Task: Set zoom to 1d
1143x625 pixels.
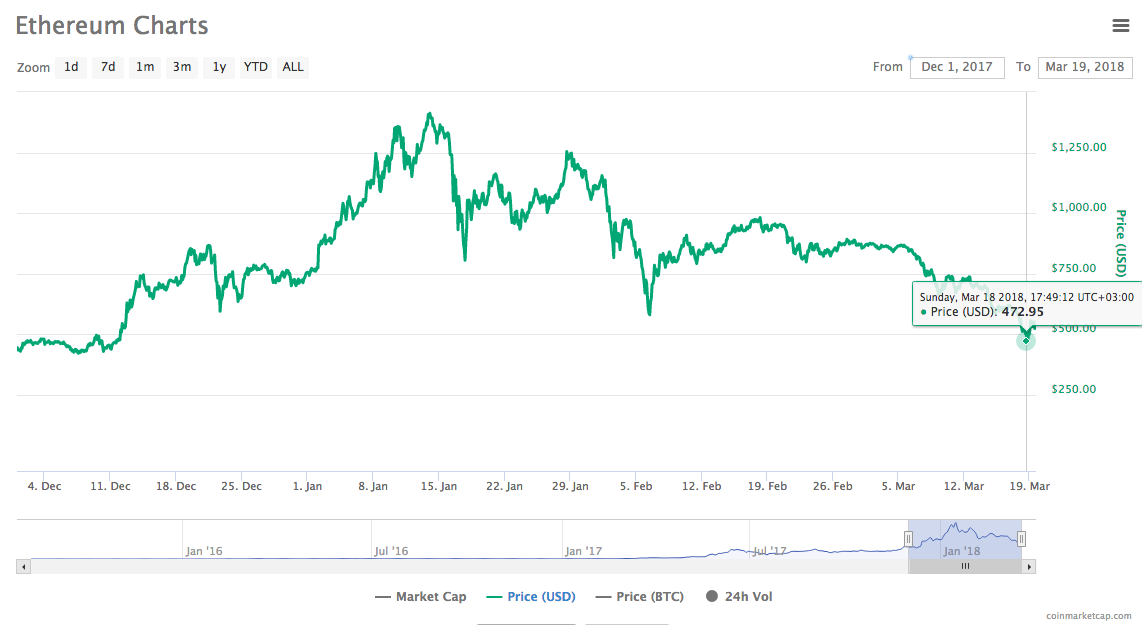Action: pos(71,67)
